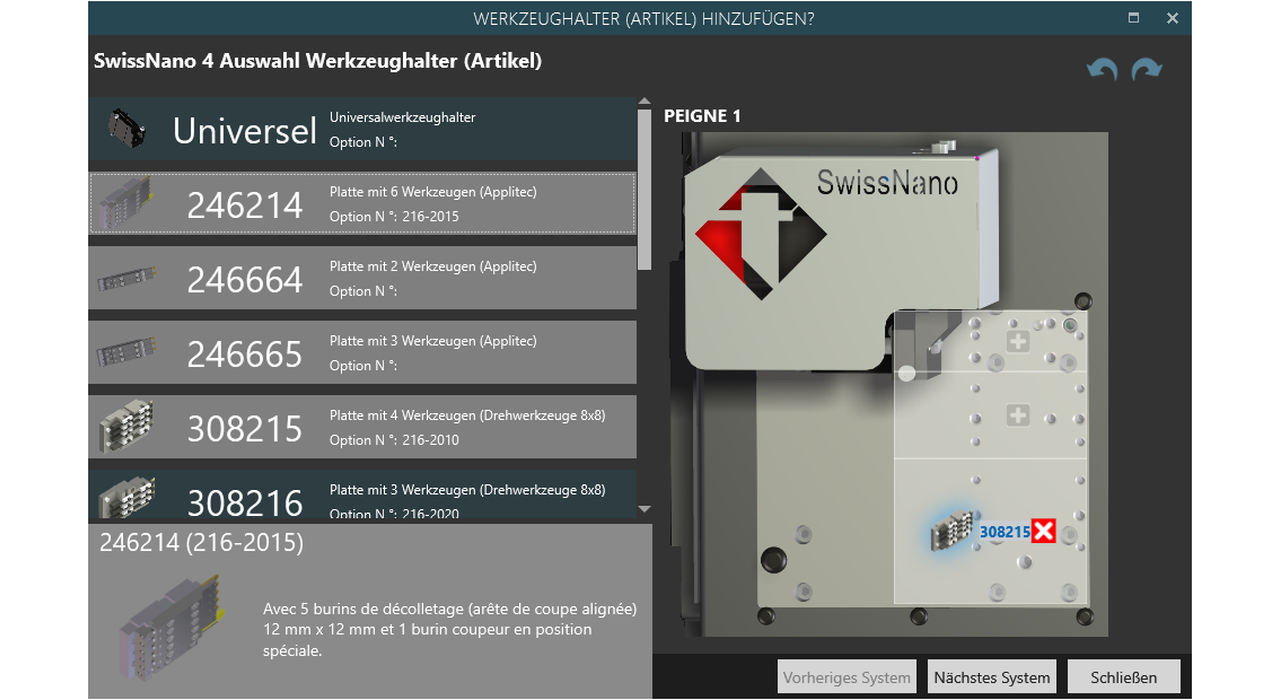Click the upper plus slot on comb
The image size is (1280, 700).
pos(1017,342)
